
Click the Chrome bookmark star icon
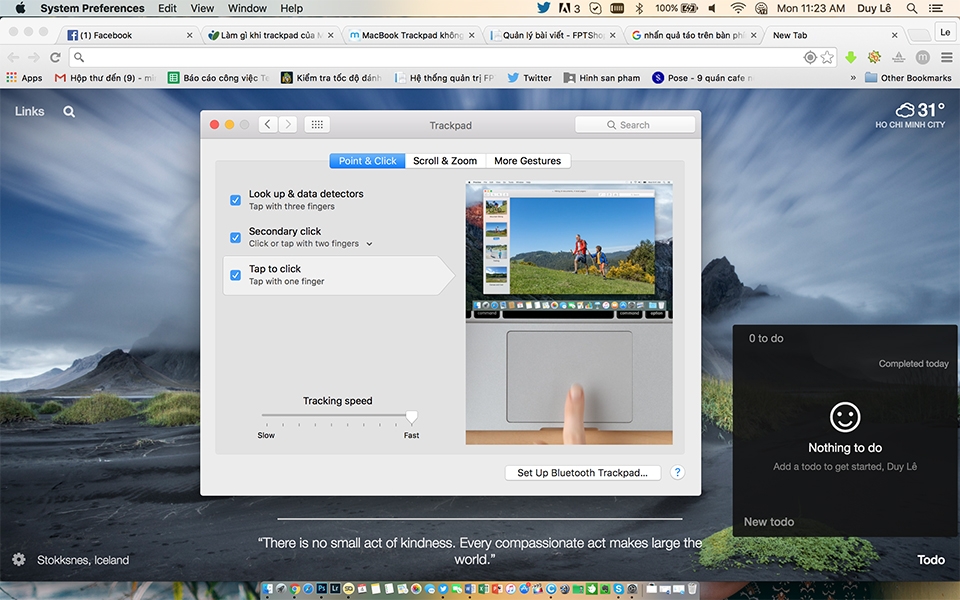click(827, 57)
